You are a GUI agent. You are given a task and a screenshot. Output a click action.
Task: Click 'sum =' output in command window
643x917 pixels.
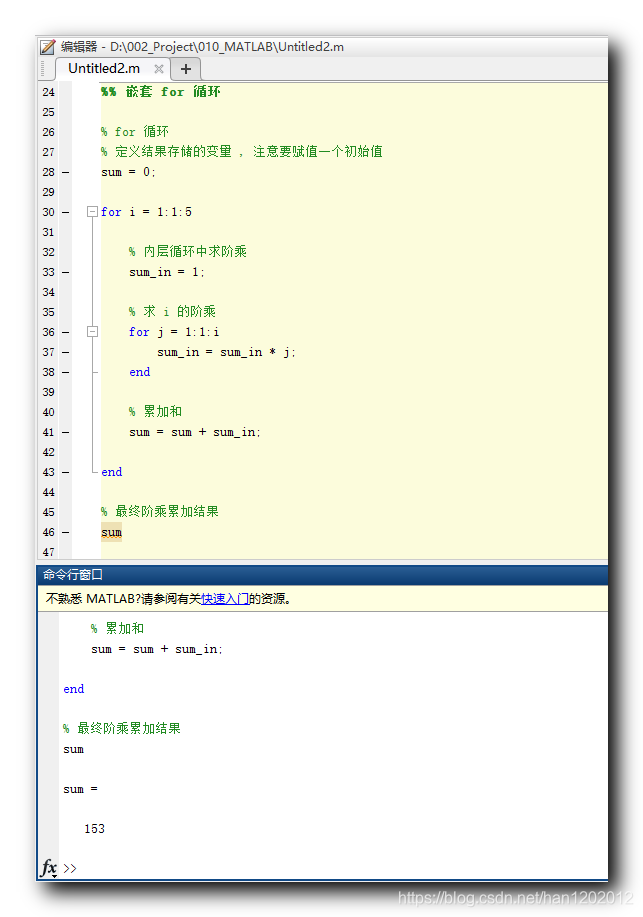tap(80, 789)
